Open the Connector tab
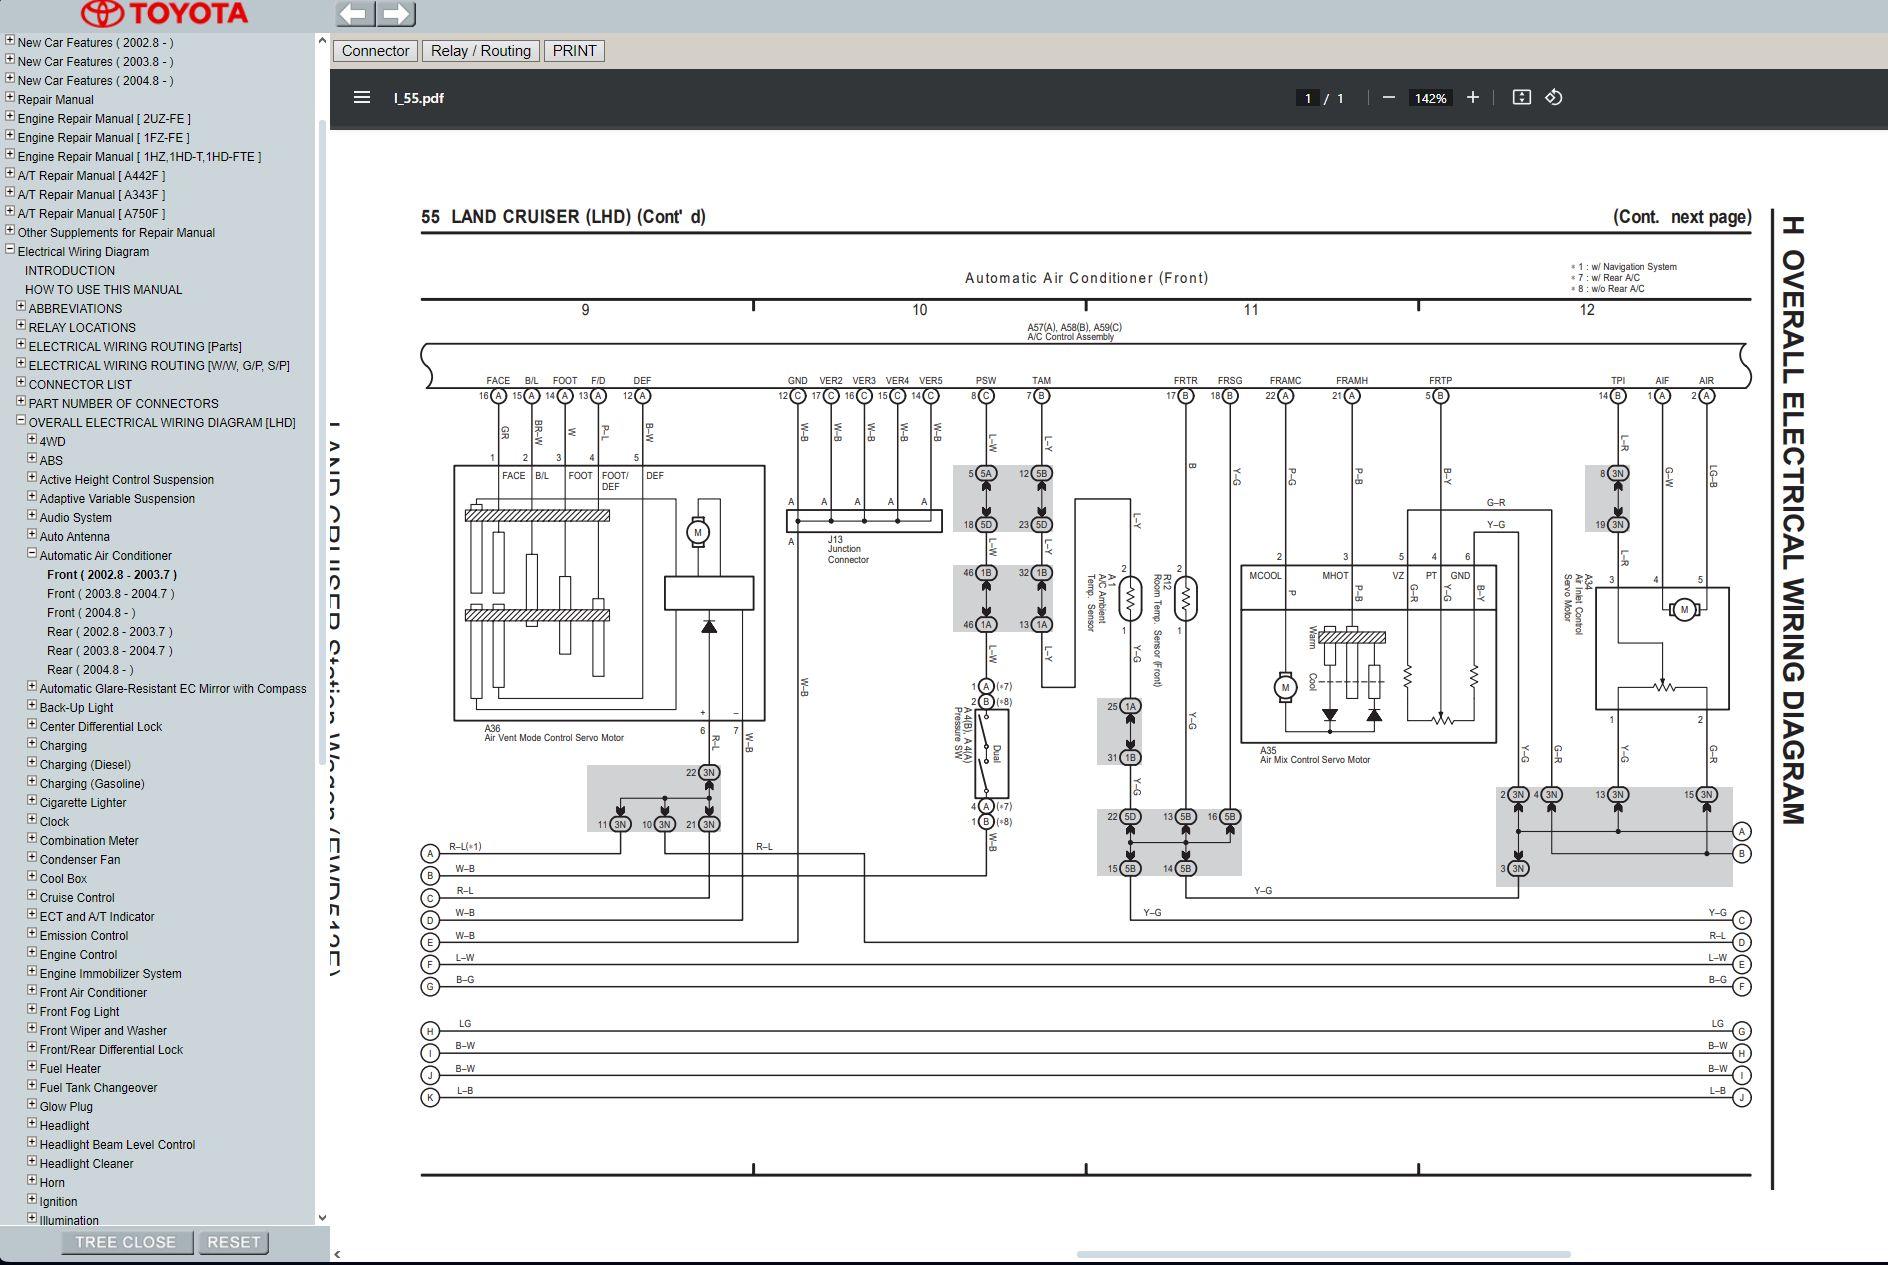Image resolution: width=1888 pixels, height=1265 pixels. 375,51
